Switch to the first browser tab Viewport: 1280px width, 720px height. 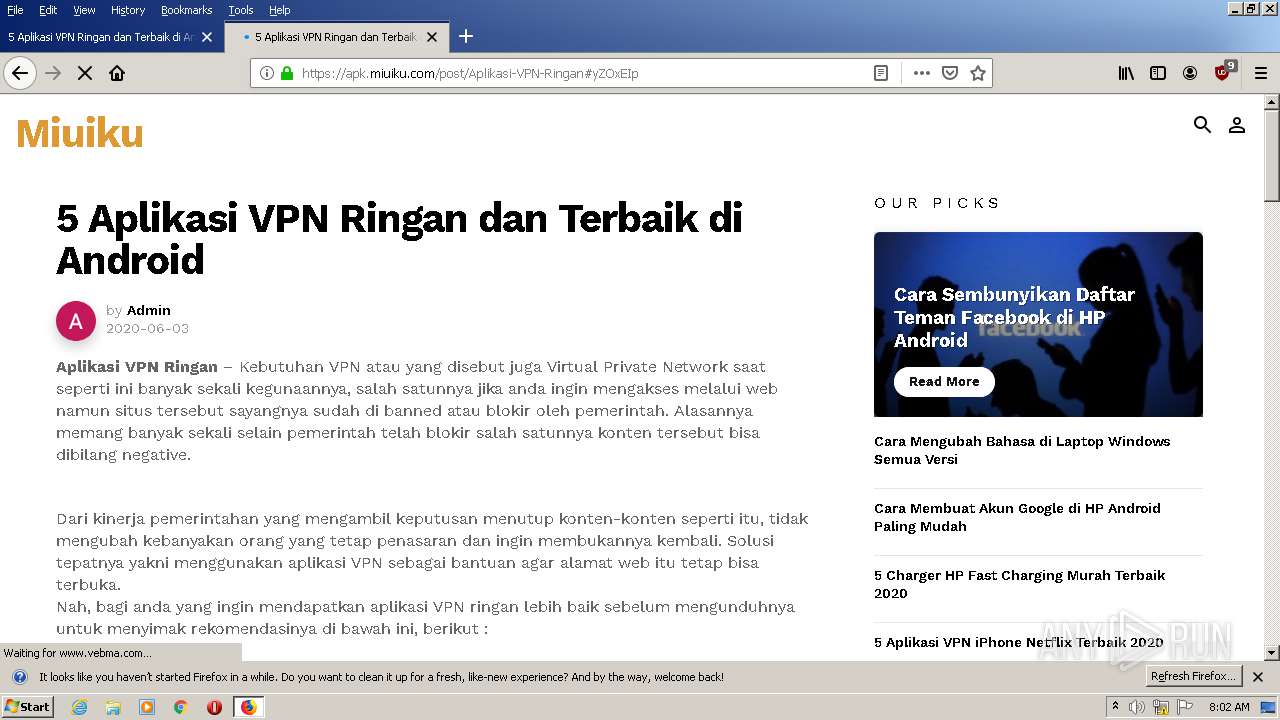[x=102, y=37]
